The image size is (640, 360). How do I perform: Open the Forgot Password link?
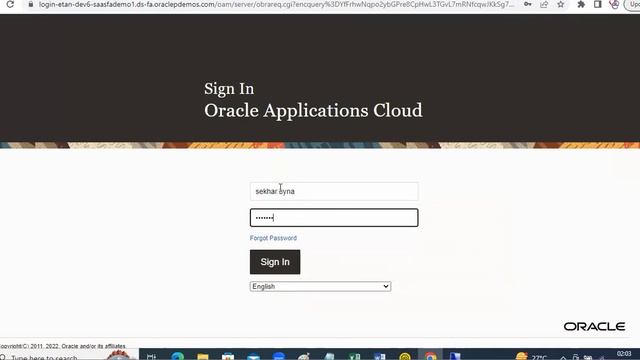click(273, 238)
